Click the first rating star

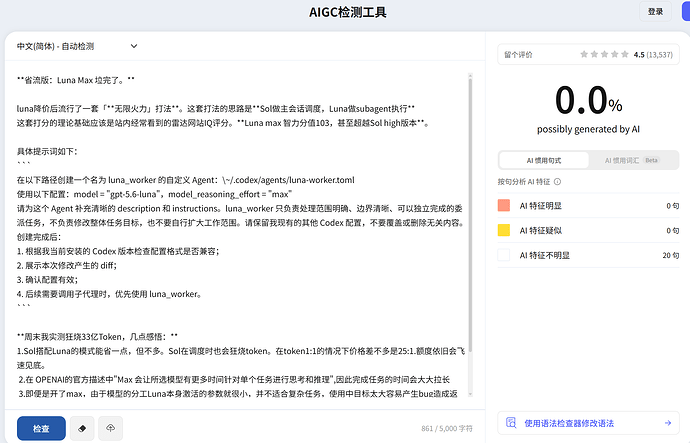[x=584, y=55]
